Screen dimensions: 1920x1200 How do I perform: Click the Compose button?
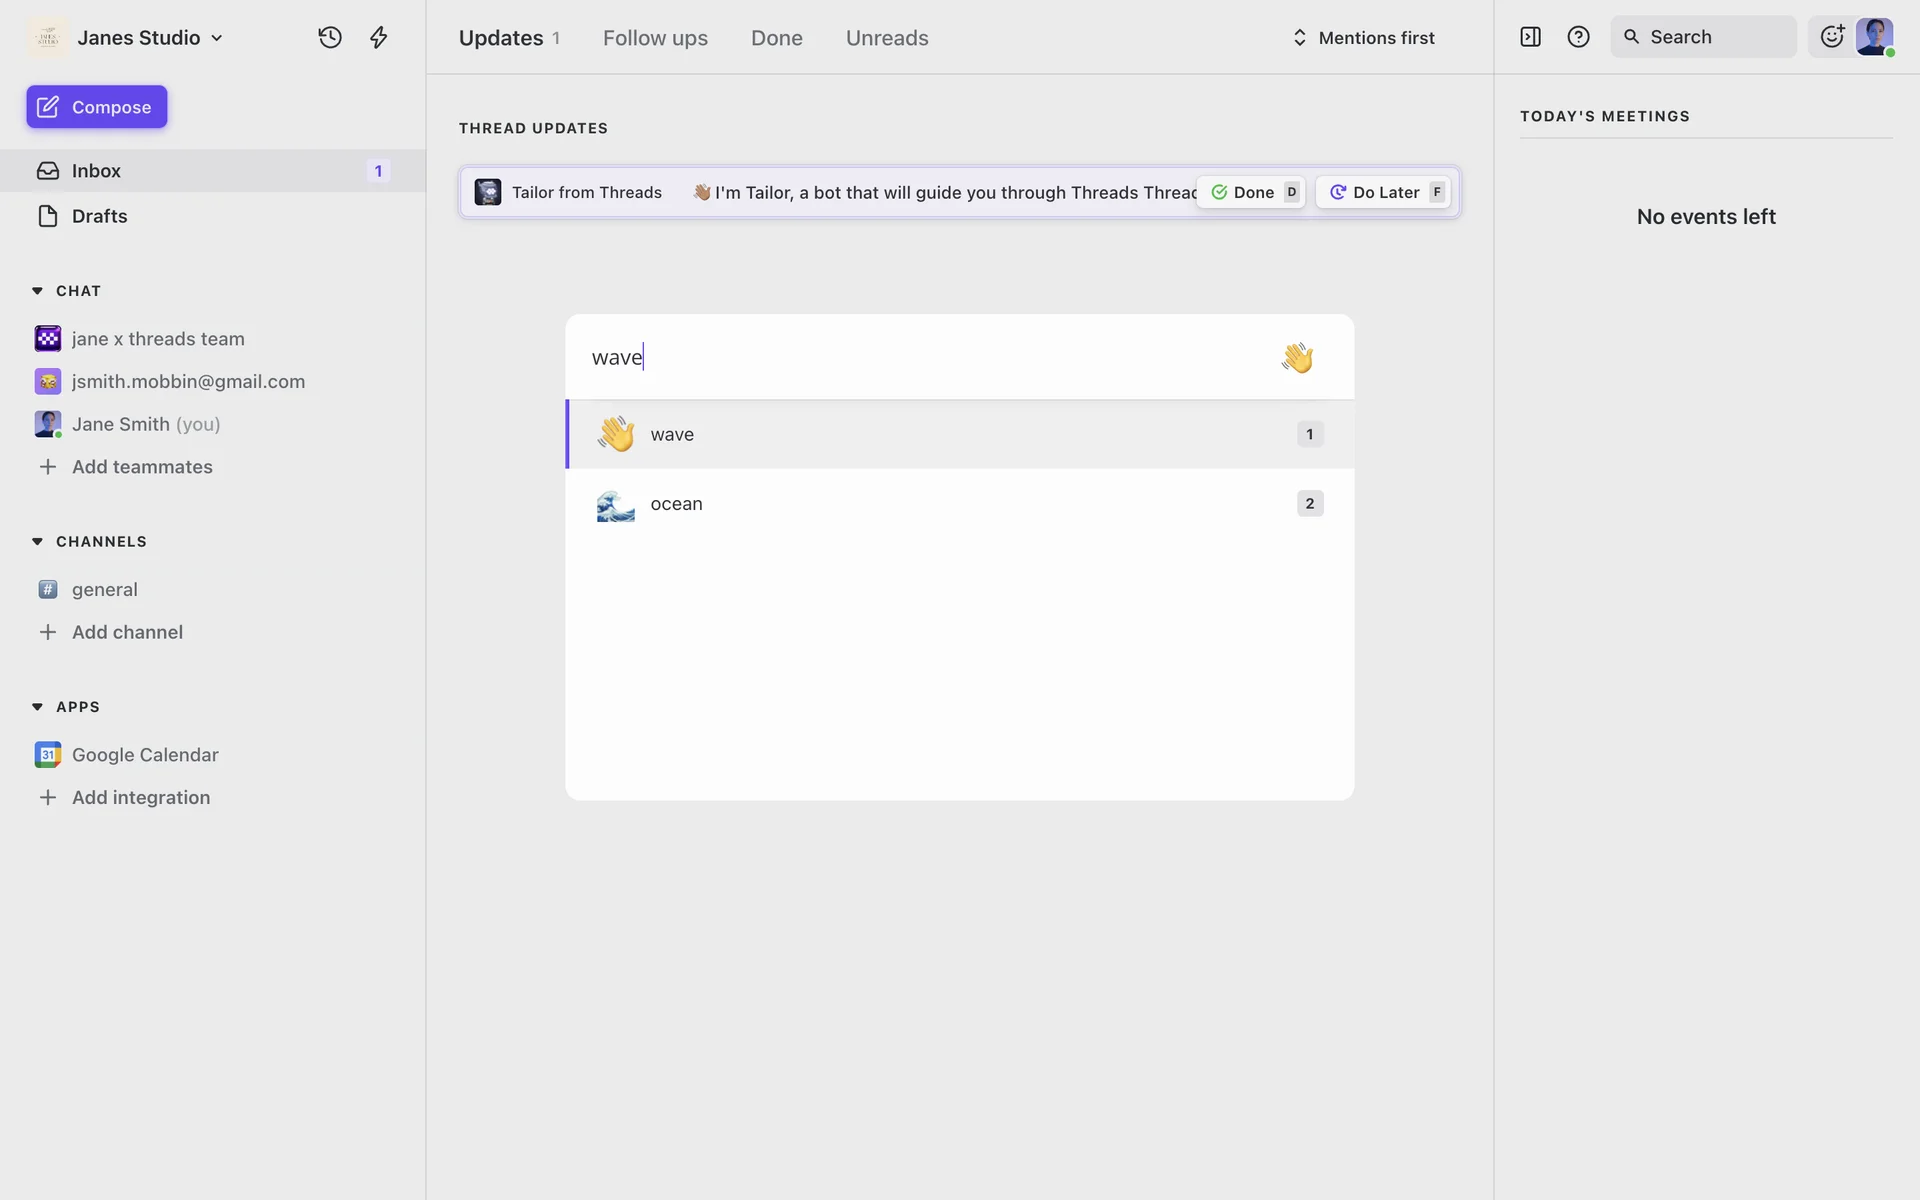[x=97, y=107]
